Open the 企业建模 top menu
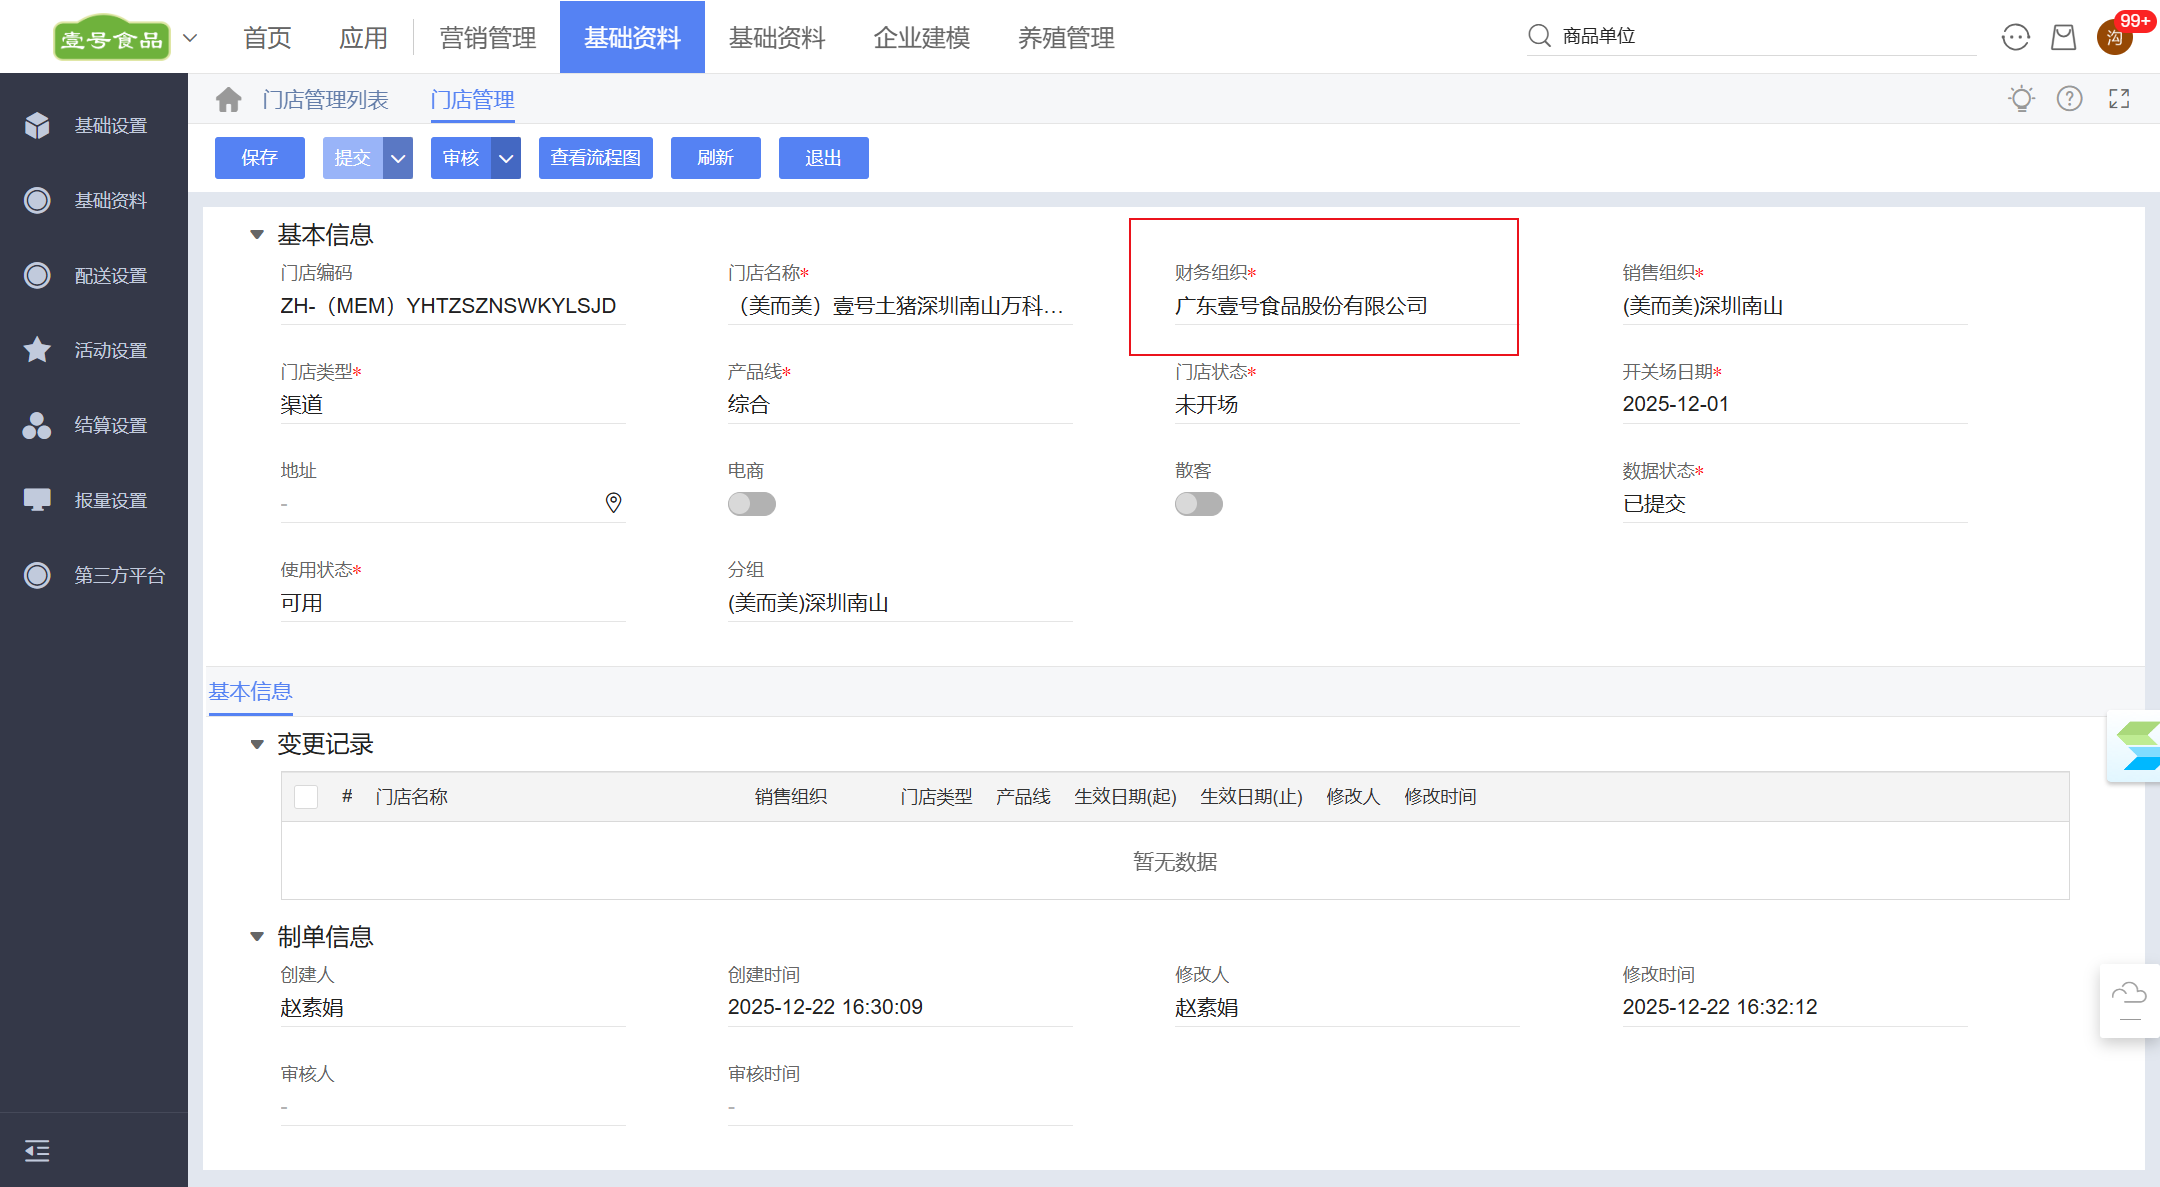 [x=921, y=38]
